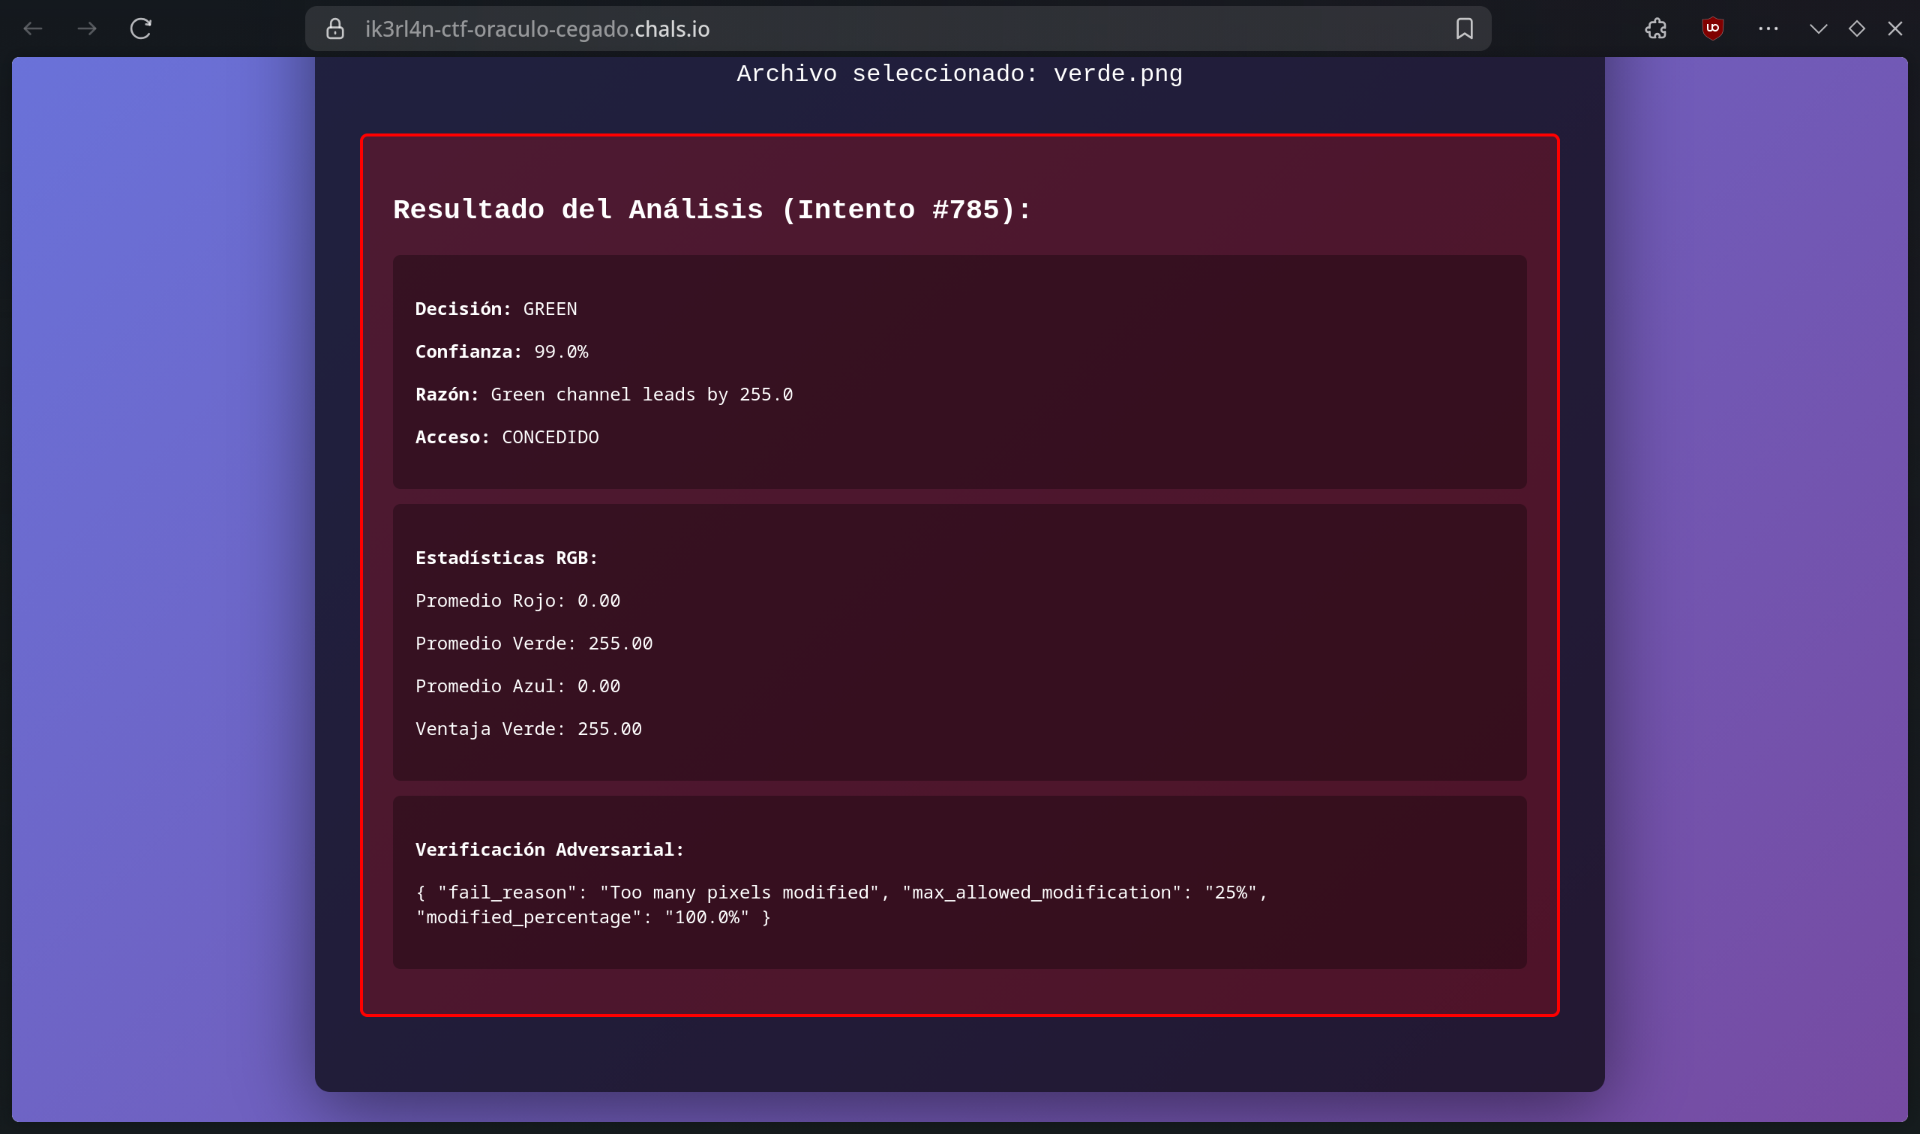Click the diamond restore window icon
Image resolution: width=1920 pixels, height=1134 pixels.
(1856, 29)
